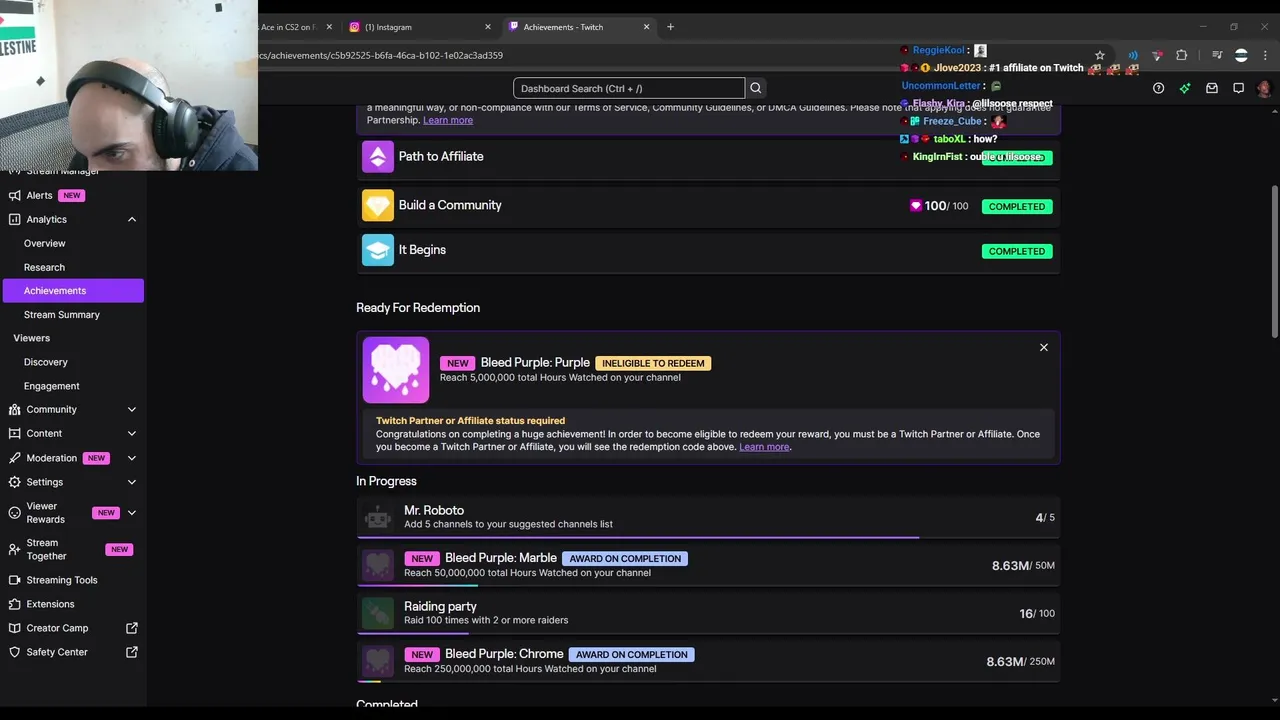Viewport: 1280px width, 720px height.
Task: Click the Learn more link in redemption notice
Action: pos(764,447)
